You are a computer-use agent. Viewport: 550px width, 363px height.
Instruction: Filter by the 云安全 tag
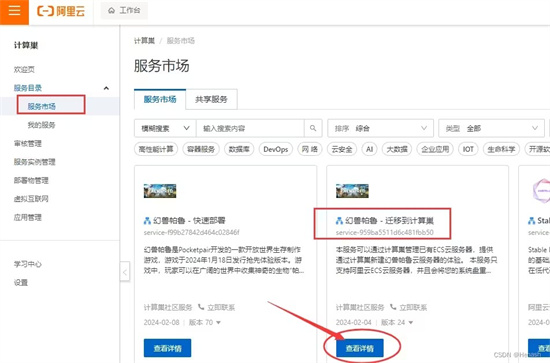342,149
